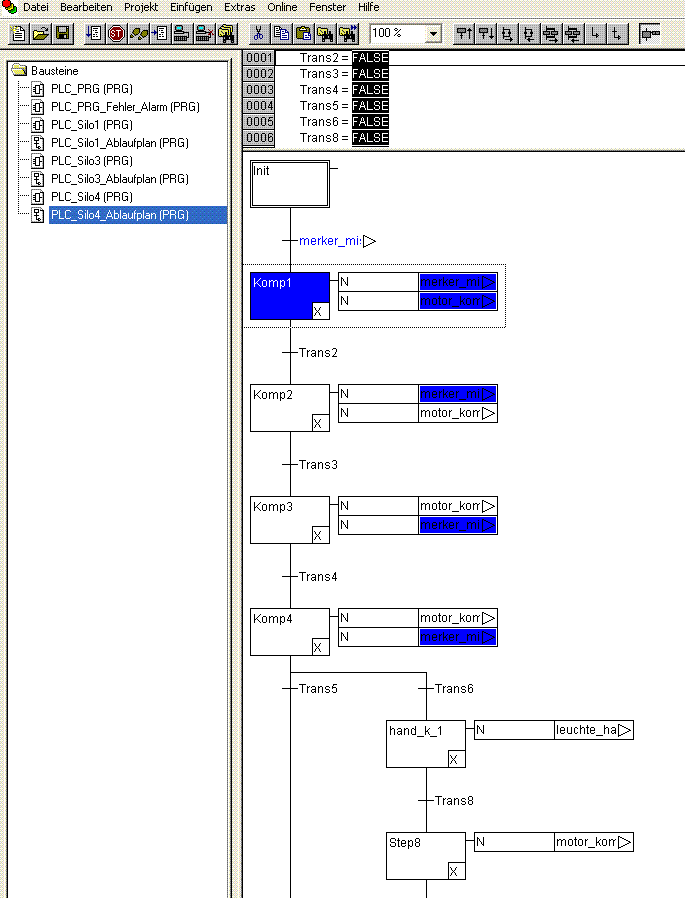Insert a parallel branch to the right

[x=550, y=33]
